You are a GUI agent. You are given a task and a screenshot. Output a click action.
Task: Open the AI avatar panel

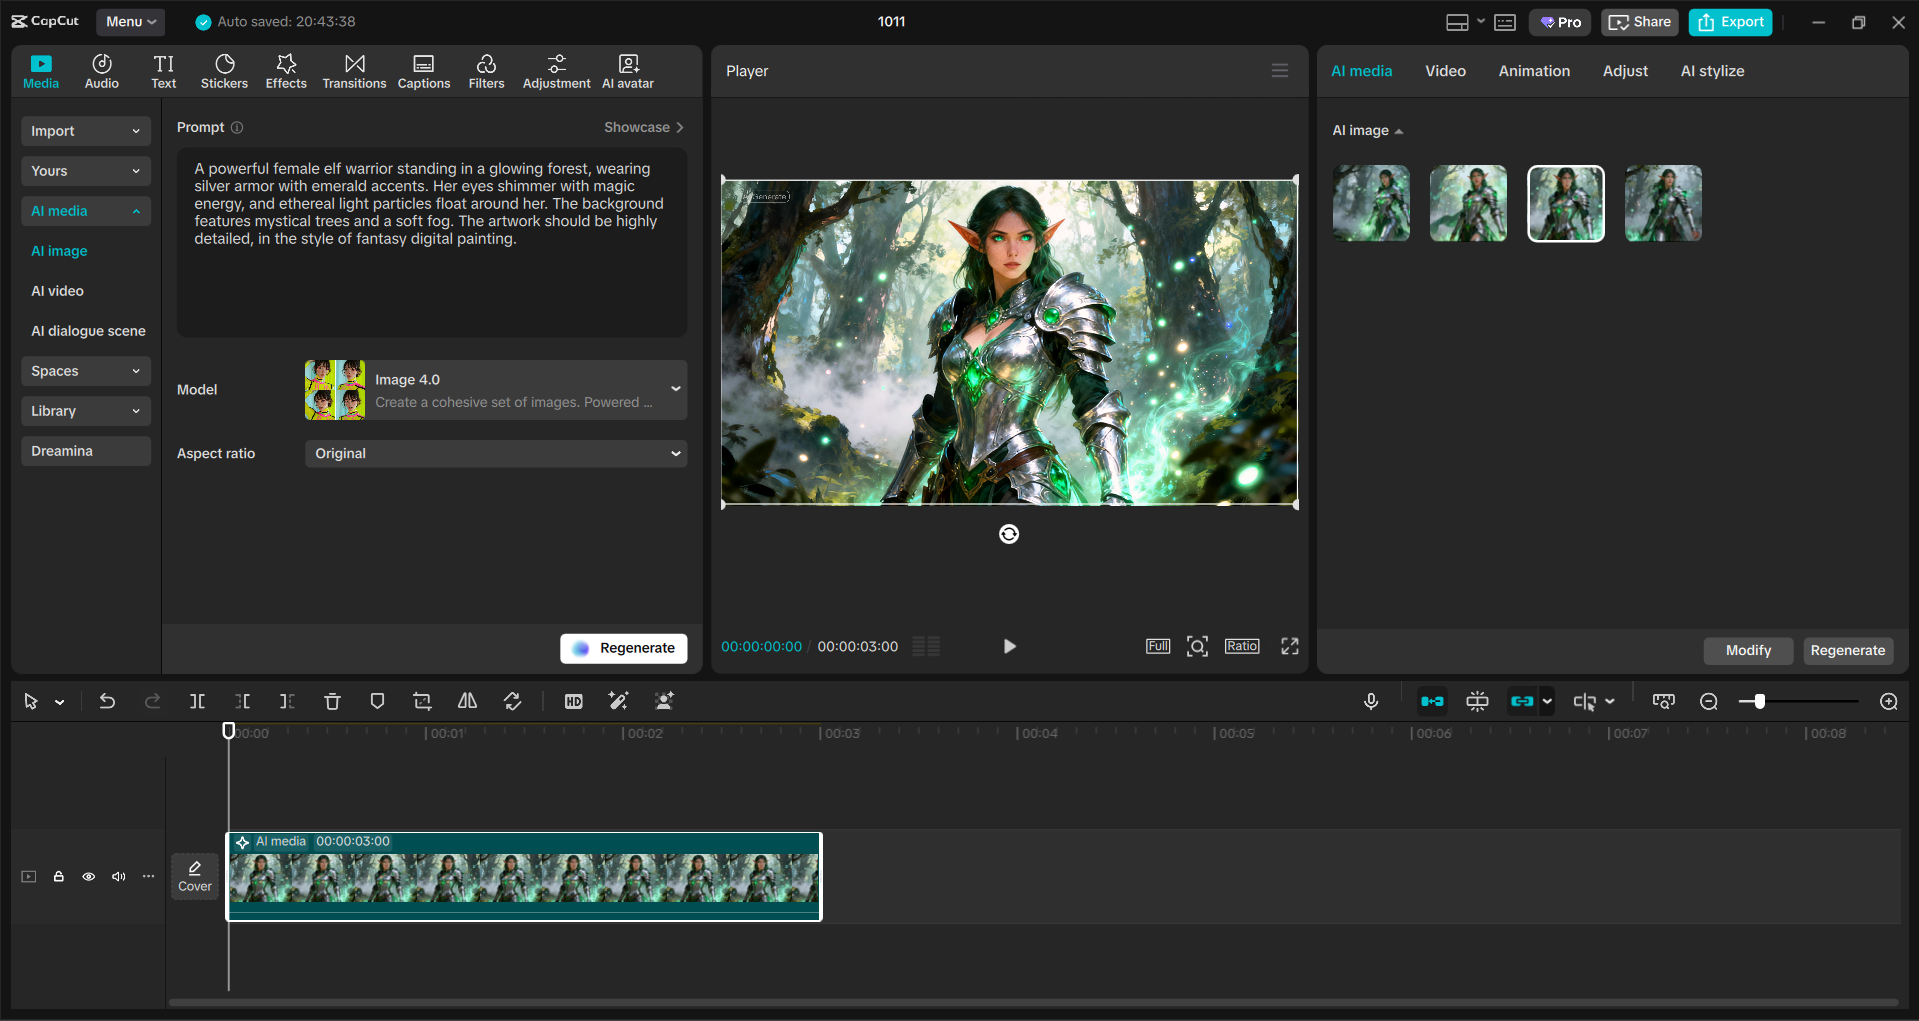click(x=627, y=70)
